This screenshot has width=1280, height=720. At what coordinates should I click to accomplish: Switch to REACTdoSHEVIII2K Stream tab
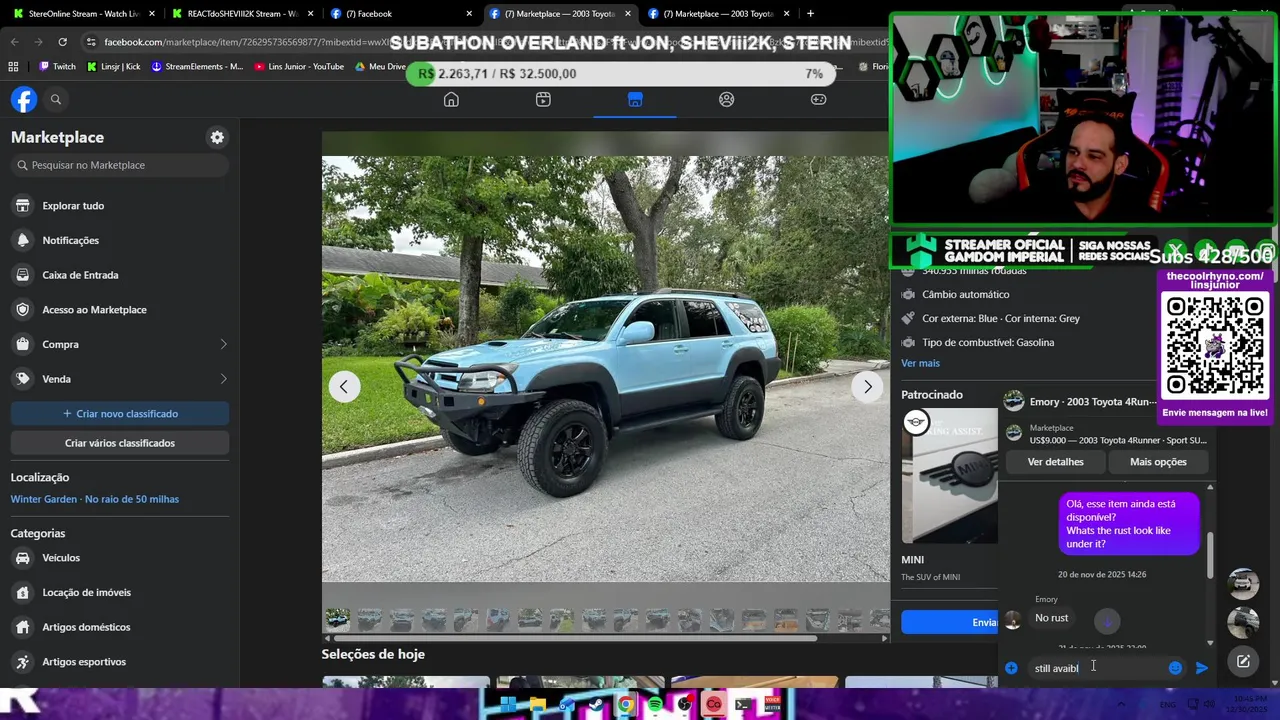pos(243,13)
